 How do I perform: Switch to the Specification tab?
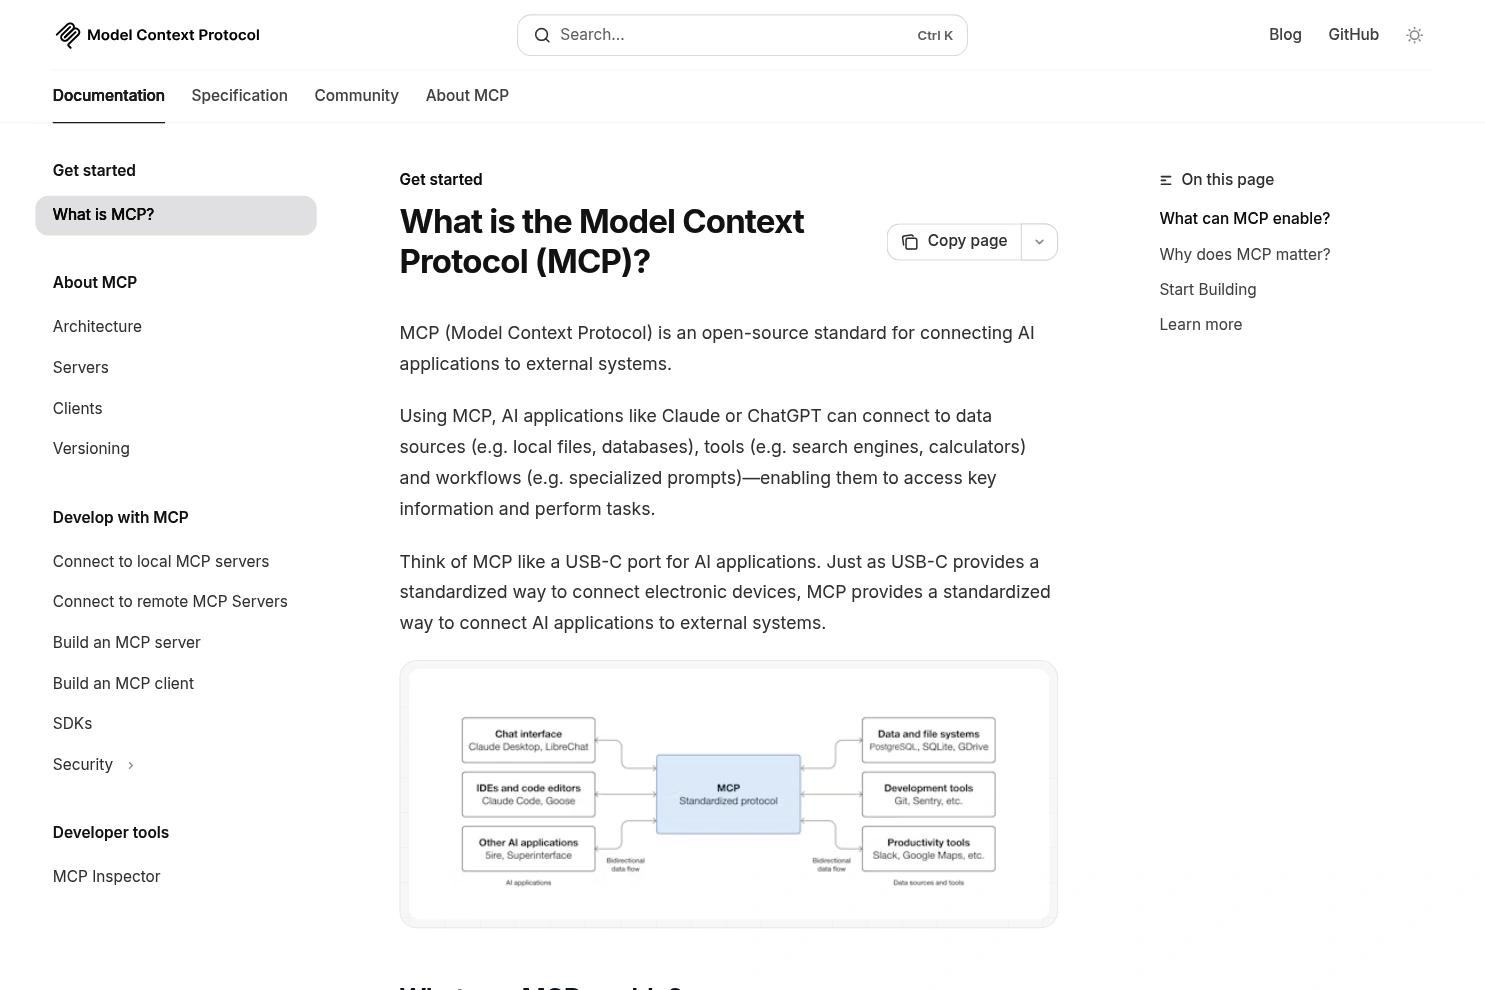(x=239, y=95)
